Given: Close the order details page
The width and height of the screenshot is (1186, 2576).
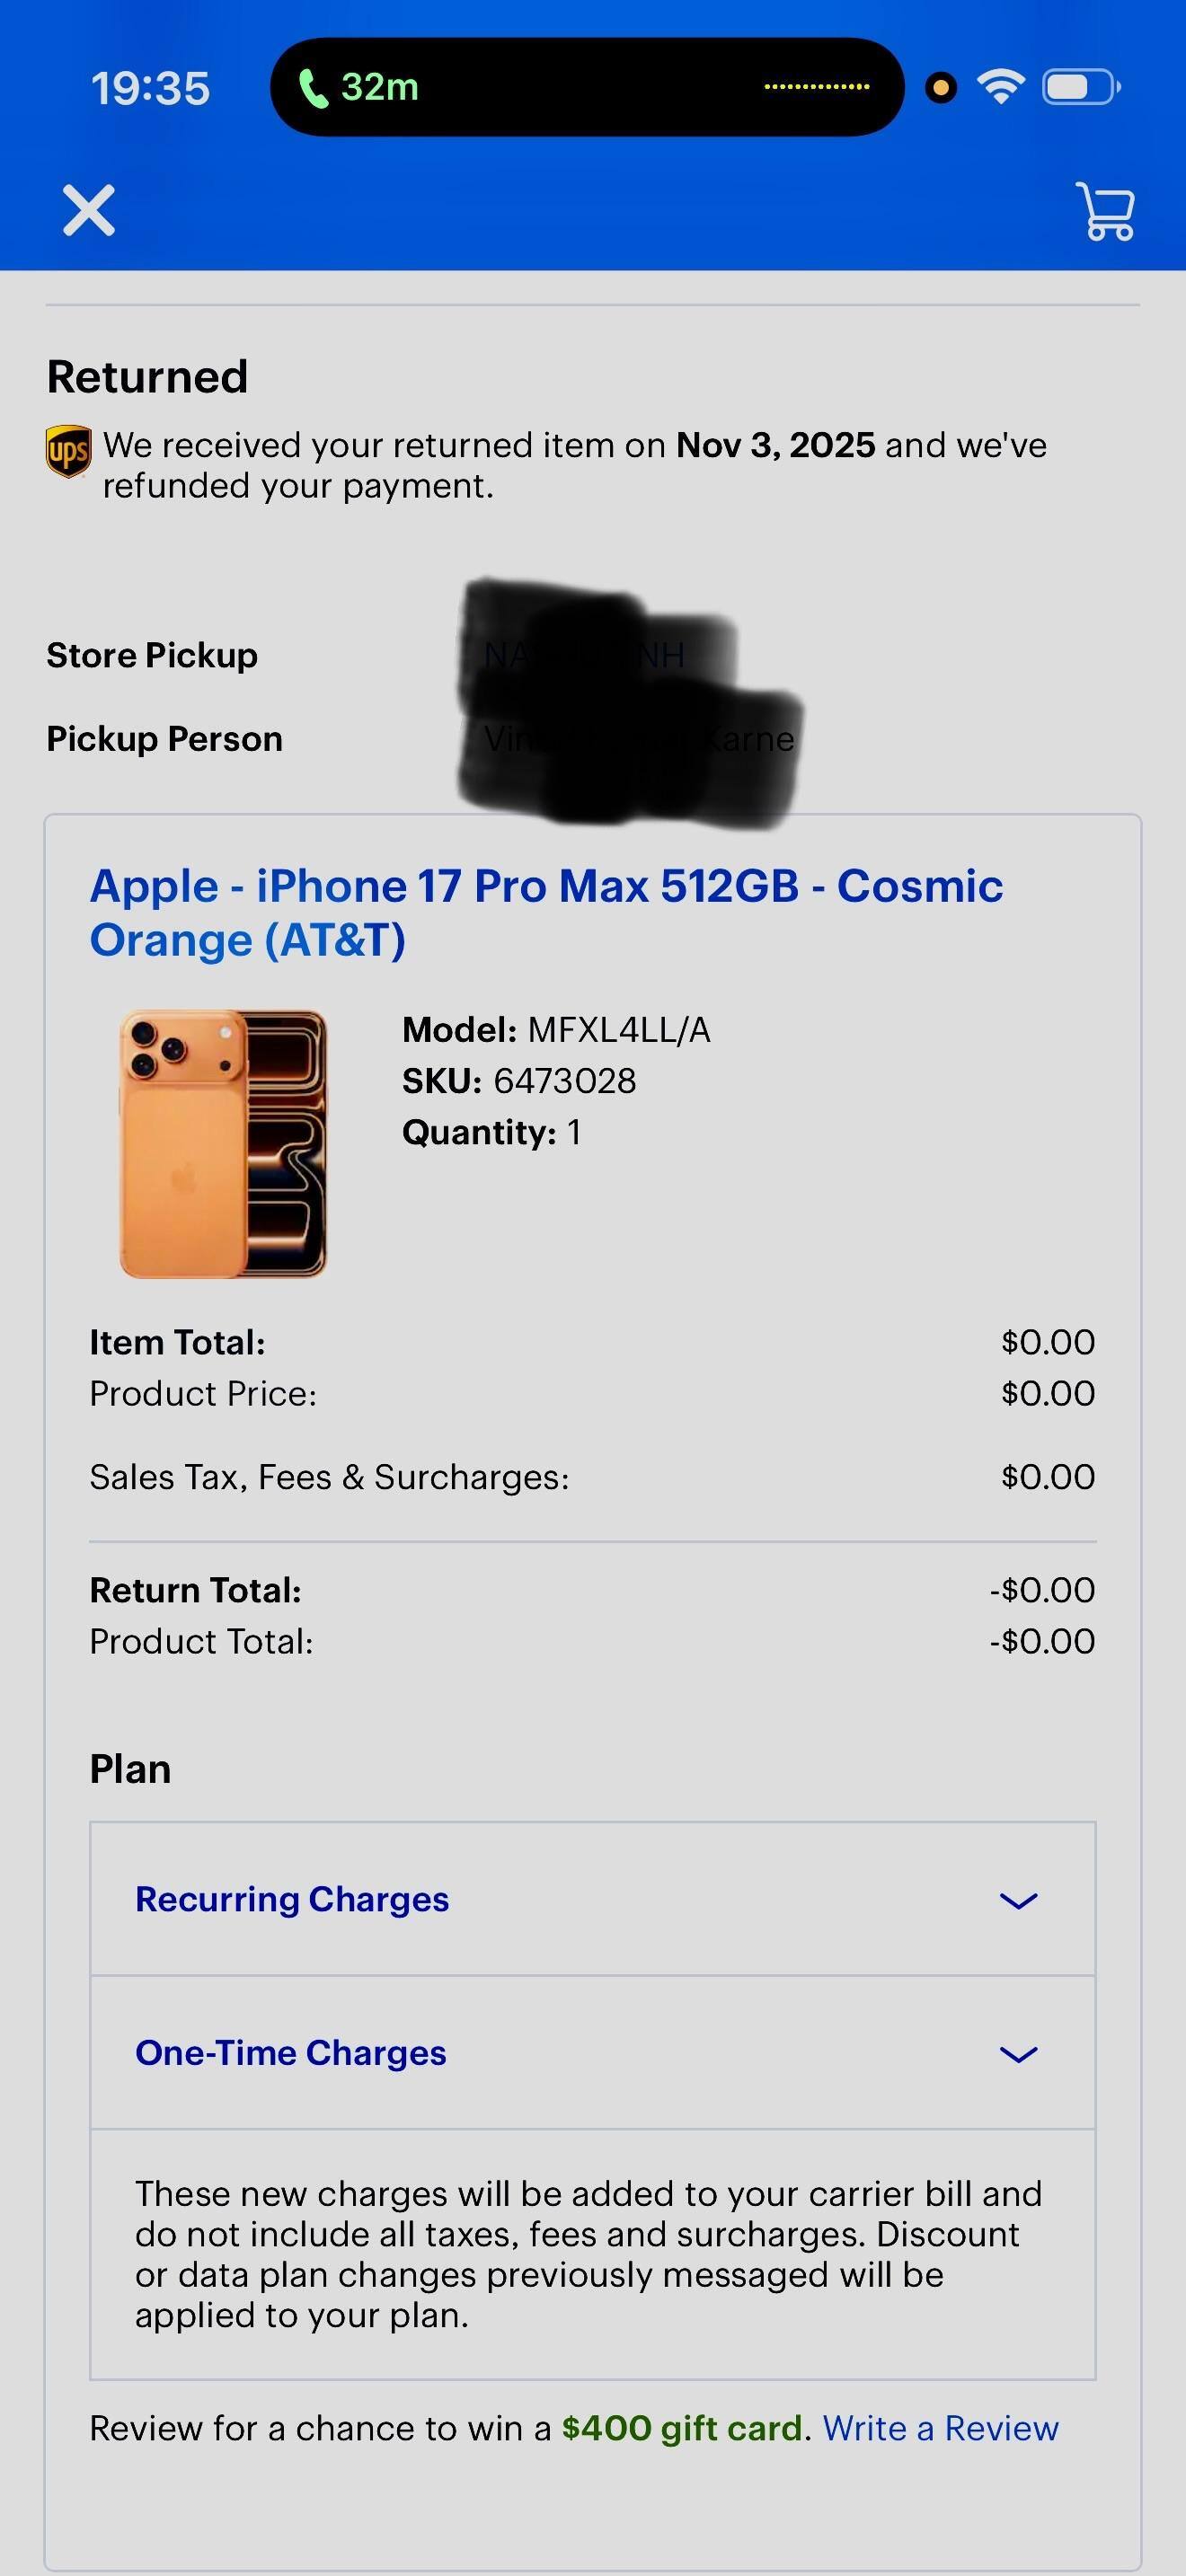Looking at the screenshot, I should click(89, 210).
